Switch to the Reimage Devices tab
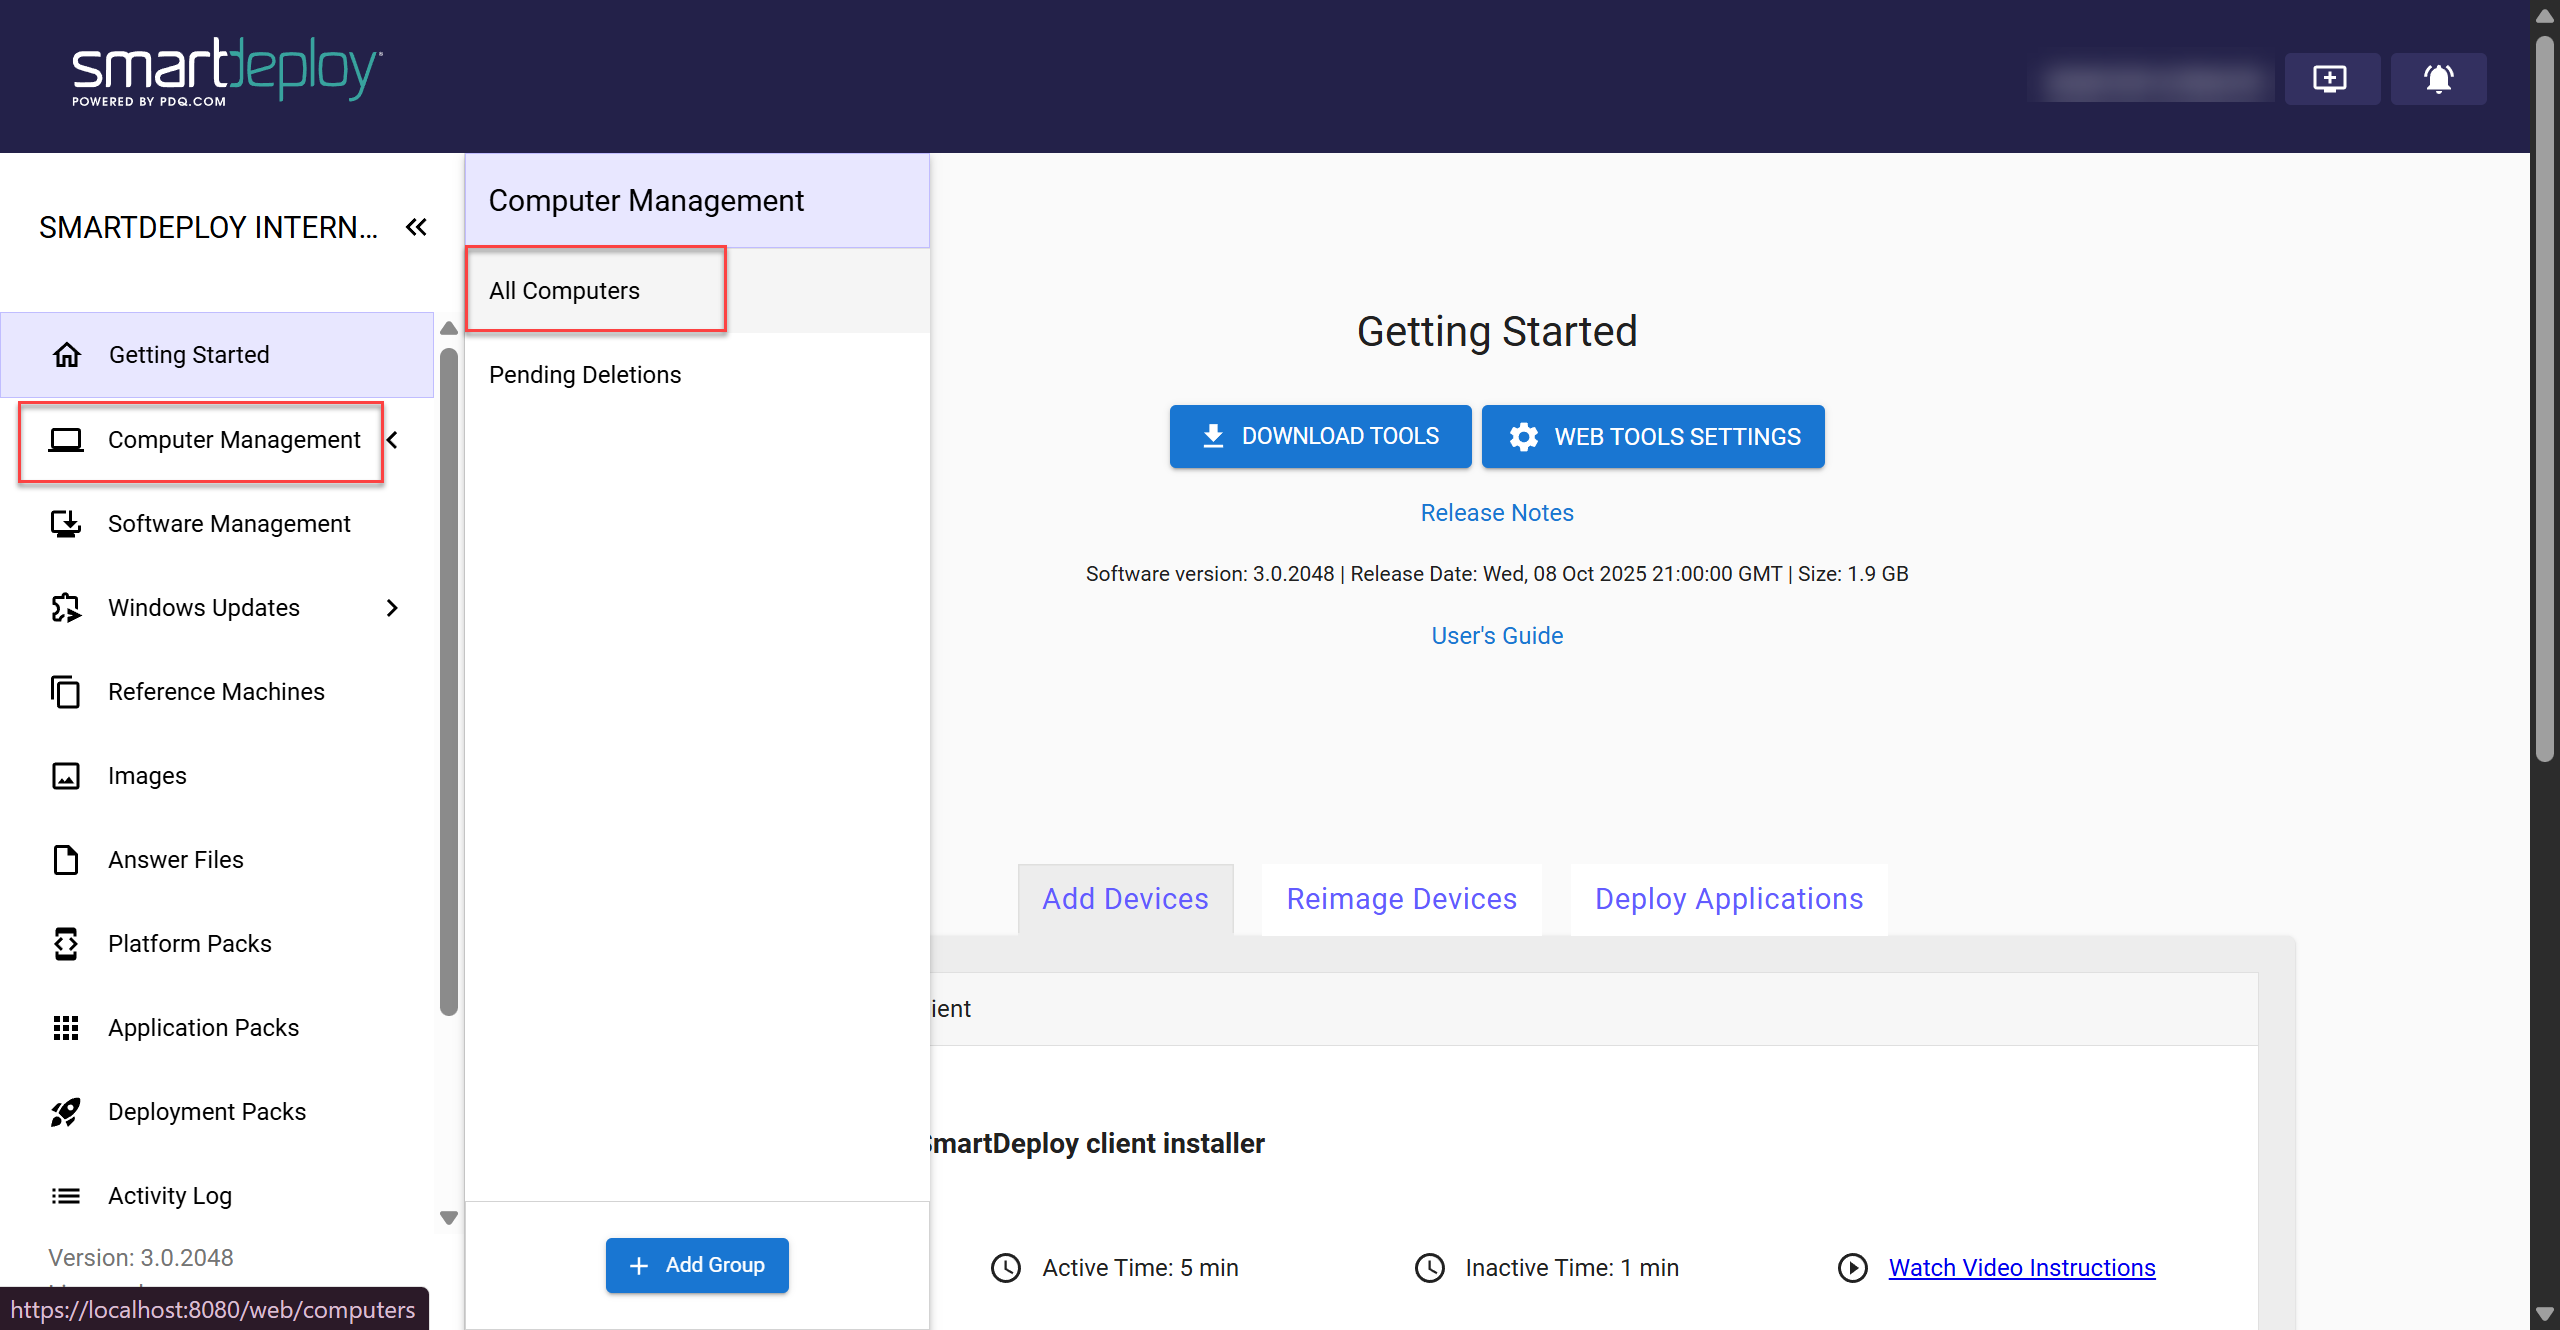 1401,899
